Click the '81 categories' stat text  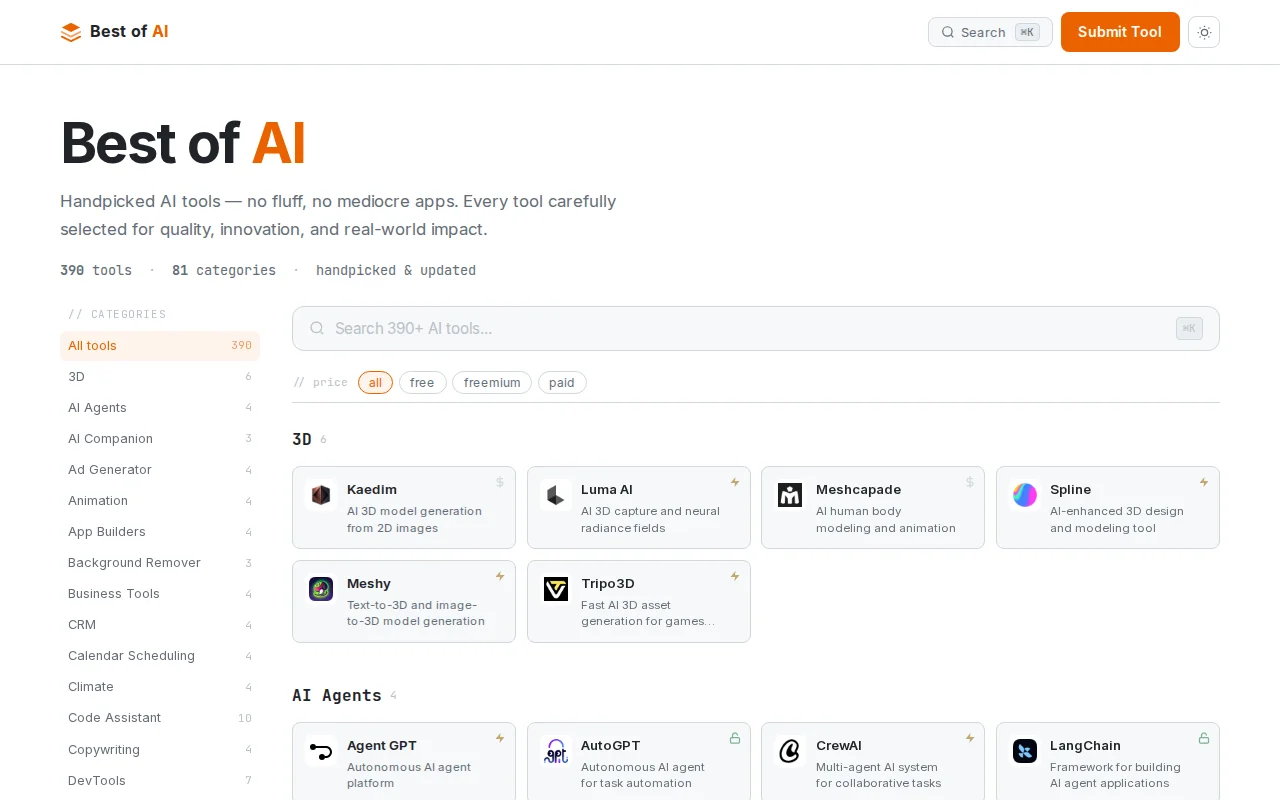224,270
